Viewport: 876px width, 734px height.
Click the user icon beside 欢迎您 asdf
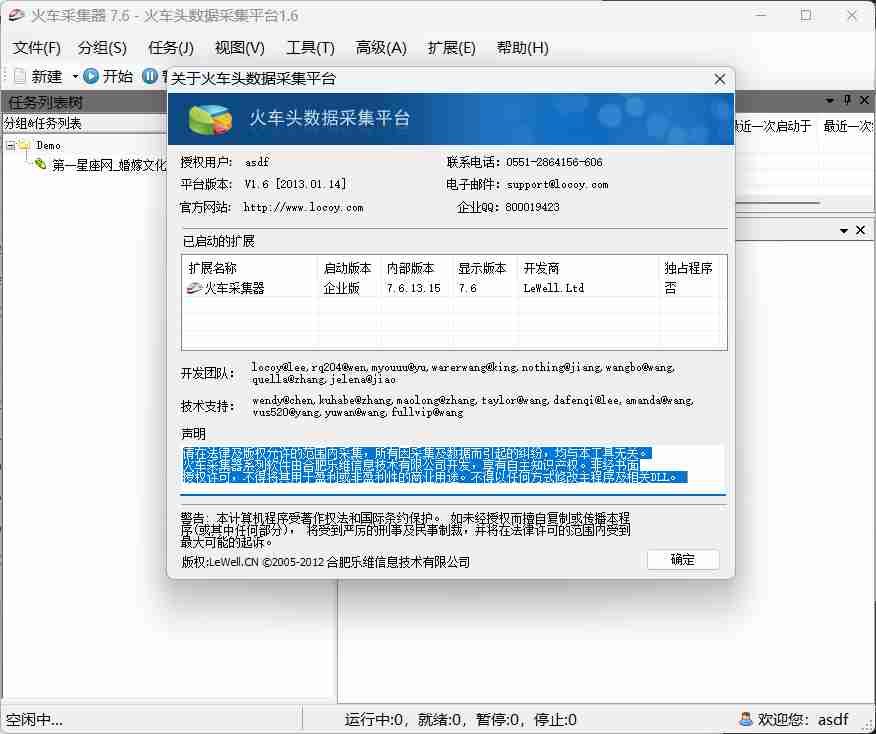744,719
